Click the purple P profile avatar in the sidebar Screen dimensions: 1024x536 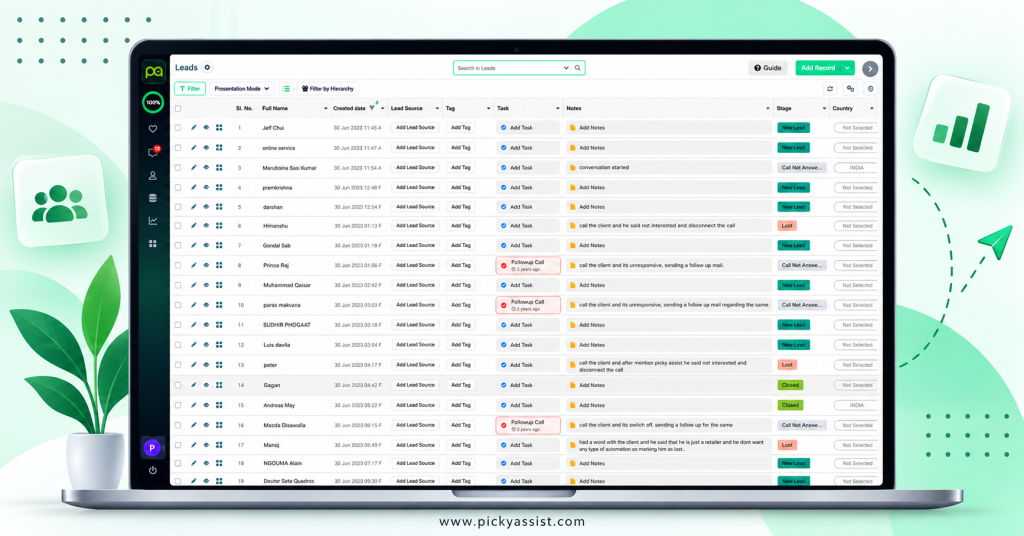[x=152, y=448]
